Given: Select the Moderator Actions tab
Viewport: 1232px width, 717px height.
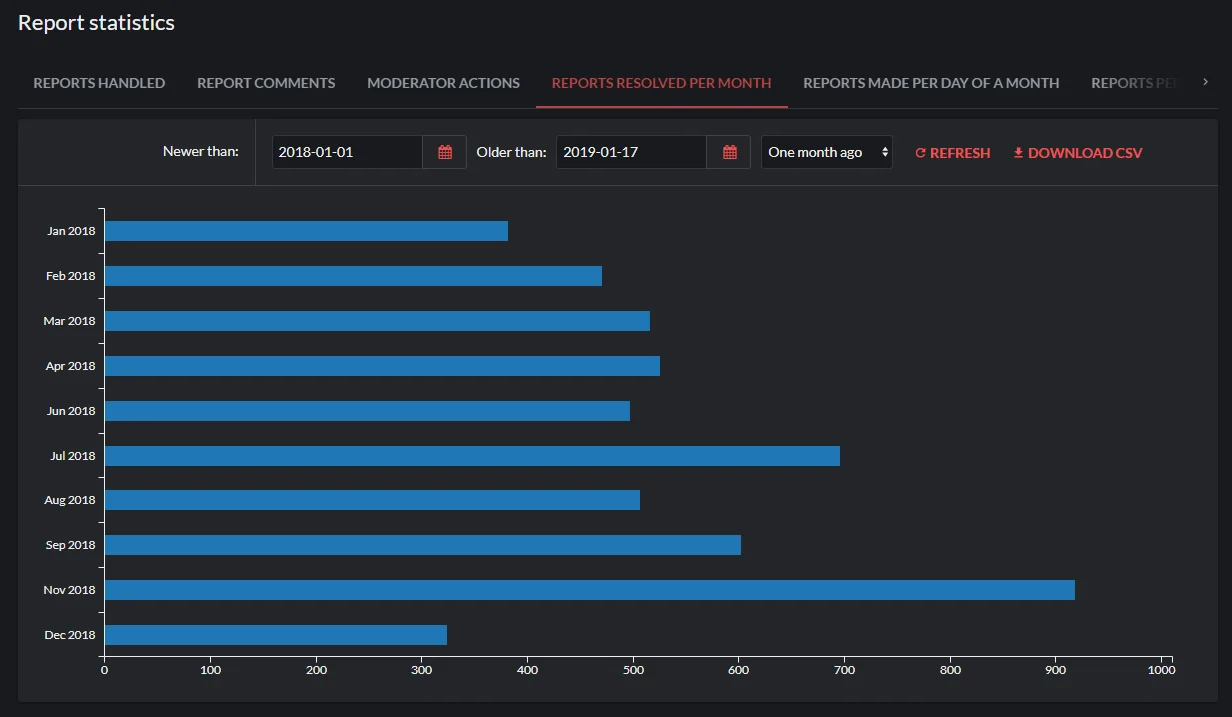Looking at the screenshot, I should pos(443,83).
